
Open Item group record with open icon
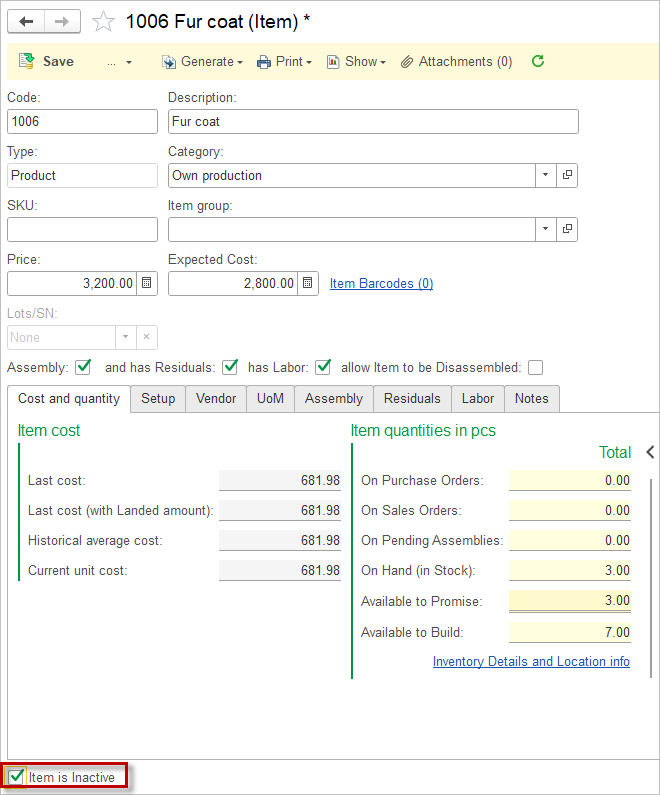[568, 229]
